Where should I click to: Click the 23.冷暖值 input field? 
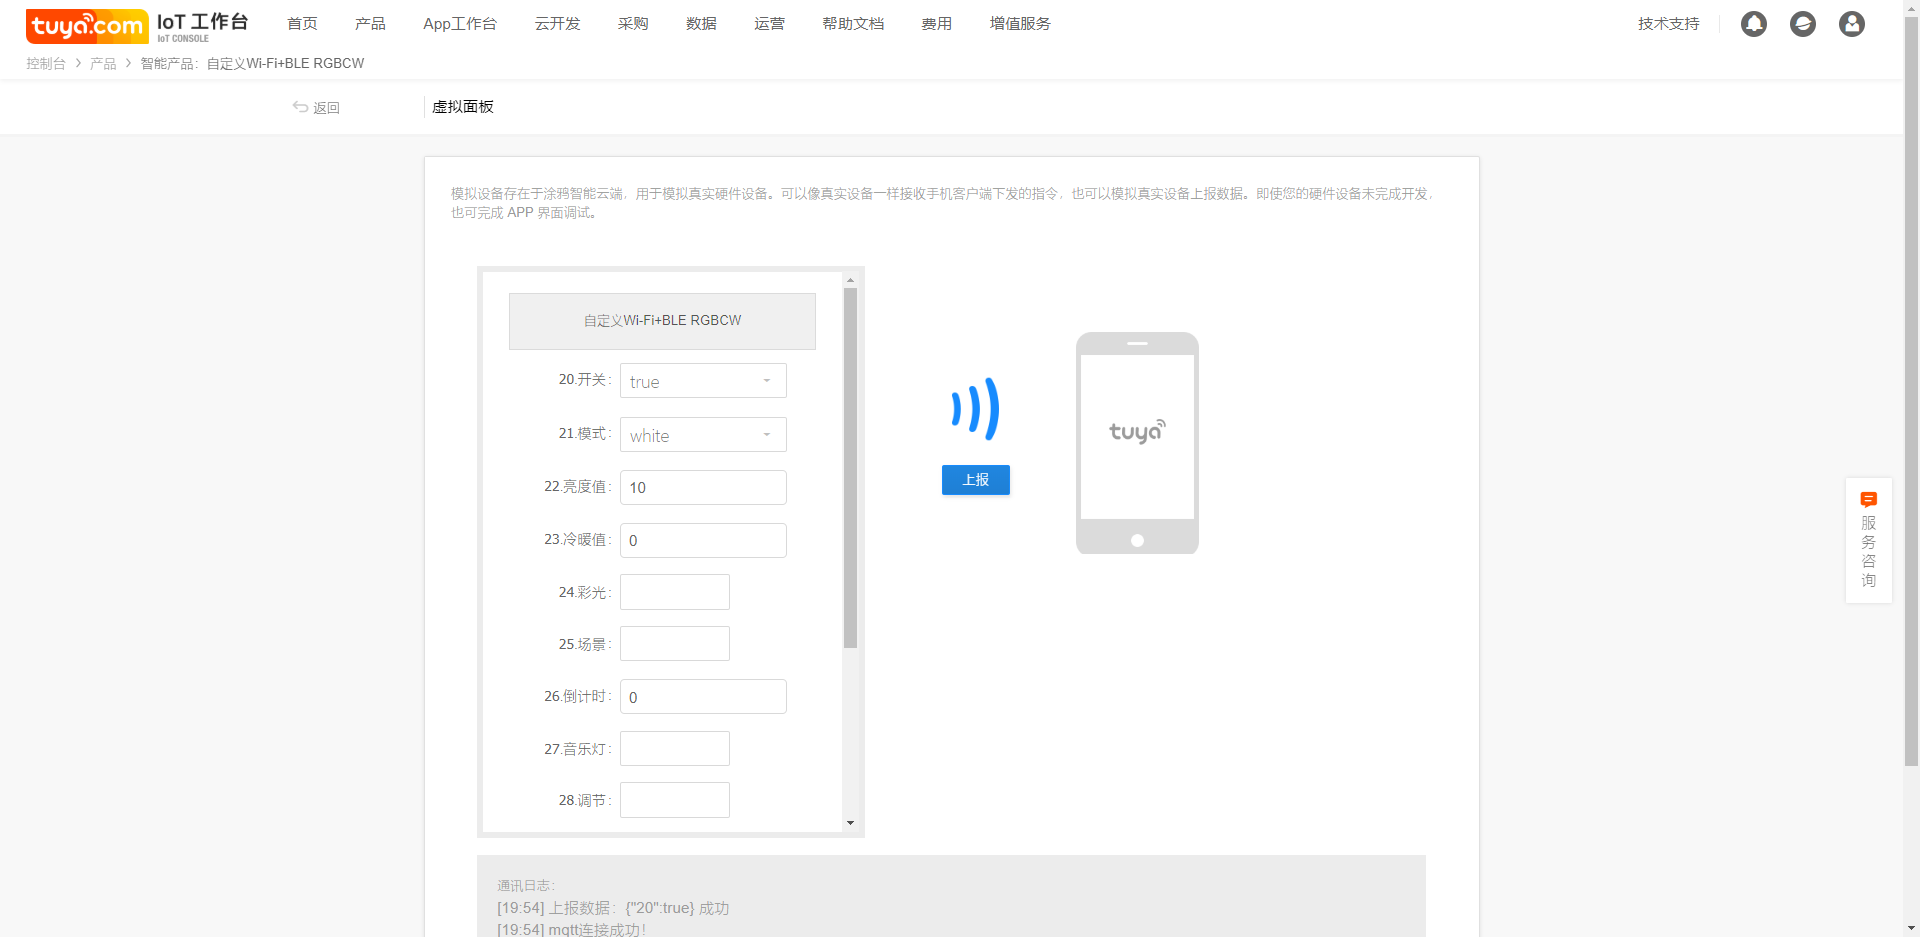click(703, 541)
